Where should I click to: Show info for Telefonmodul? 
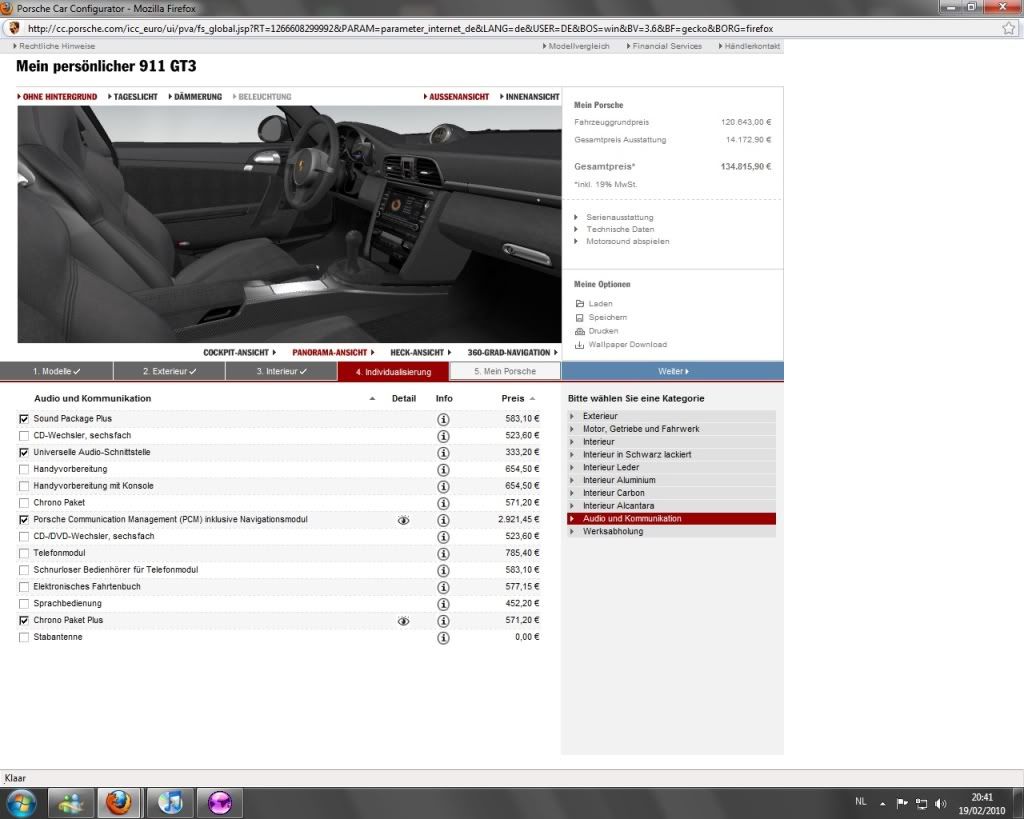(443, 554)
